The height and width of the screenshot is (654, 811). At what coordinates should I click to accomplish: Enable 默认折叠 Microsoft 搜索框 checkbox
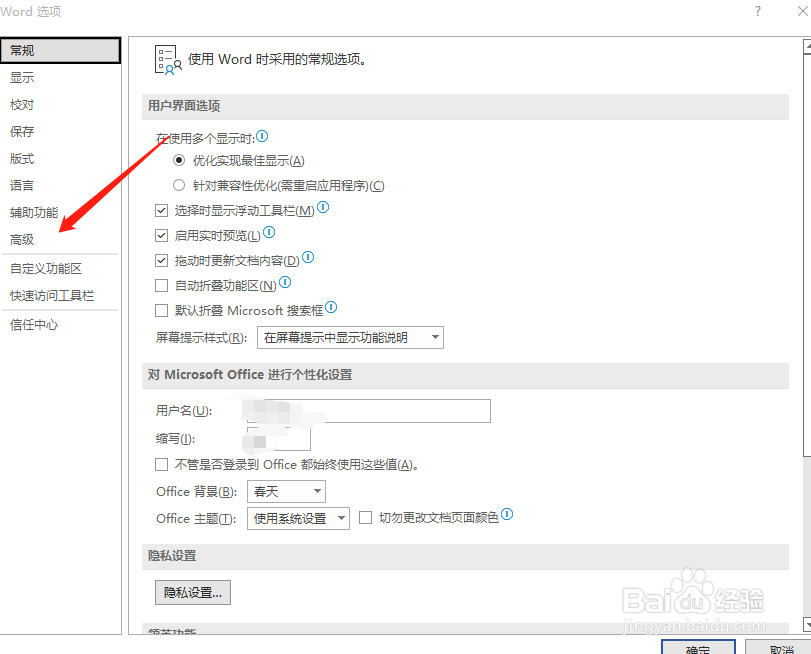(x=161, y=310)
